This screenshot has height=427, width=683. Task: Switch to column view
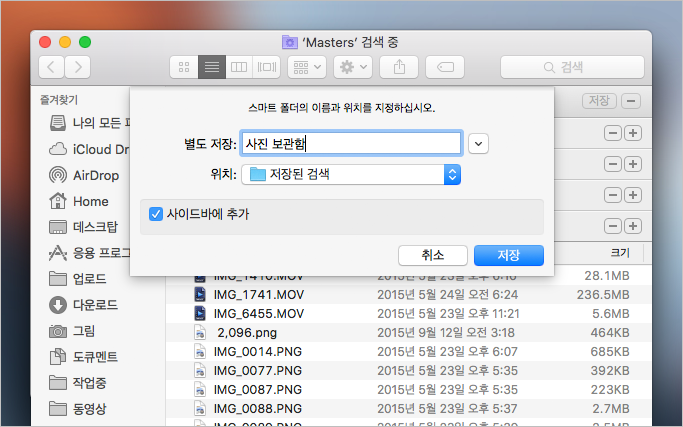tap(239, 67)
